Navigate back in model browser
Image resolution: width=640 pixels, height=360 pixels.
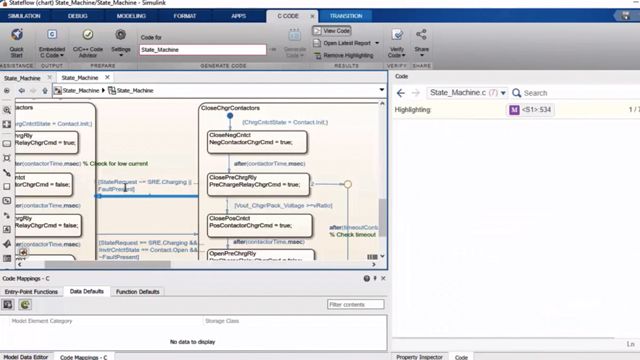(x=21, y=91)
